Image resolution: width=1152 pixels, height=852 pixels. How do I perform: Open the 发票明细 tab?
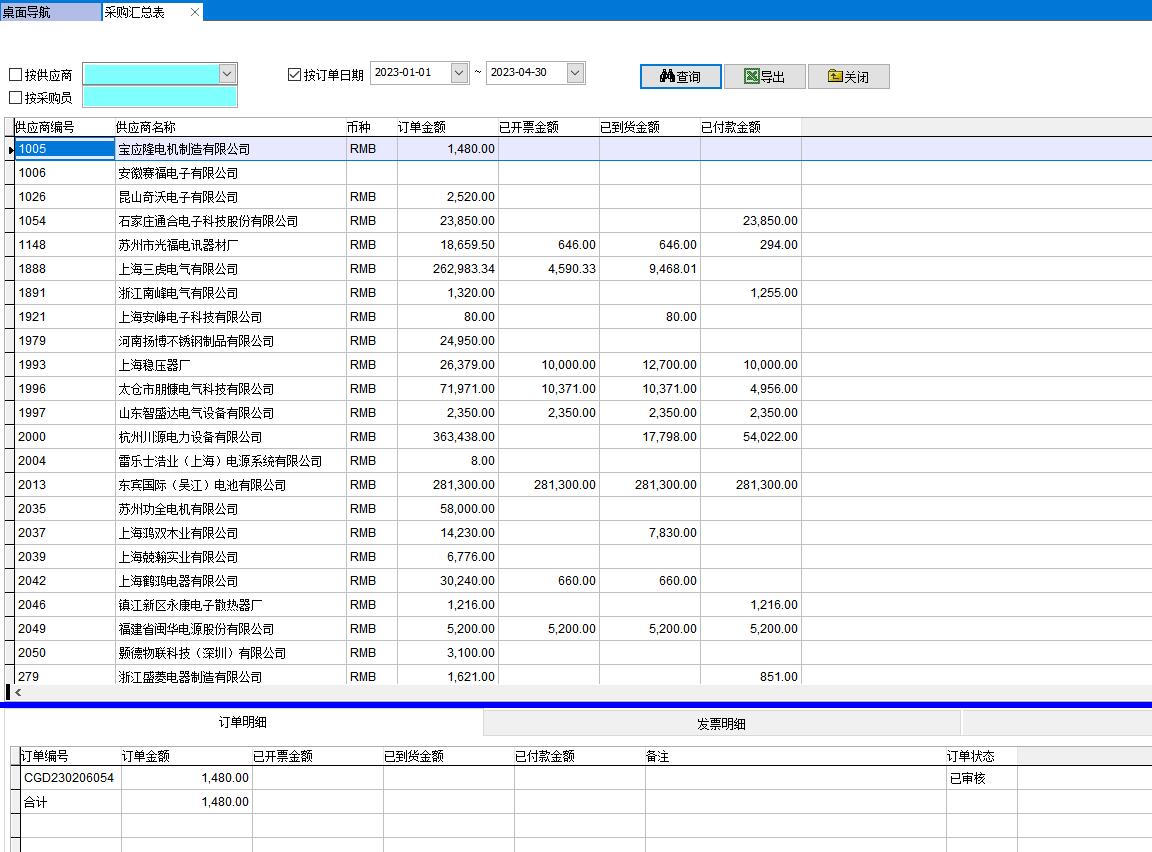pos(721,724)
